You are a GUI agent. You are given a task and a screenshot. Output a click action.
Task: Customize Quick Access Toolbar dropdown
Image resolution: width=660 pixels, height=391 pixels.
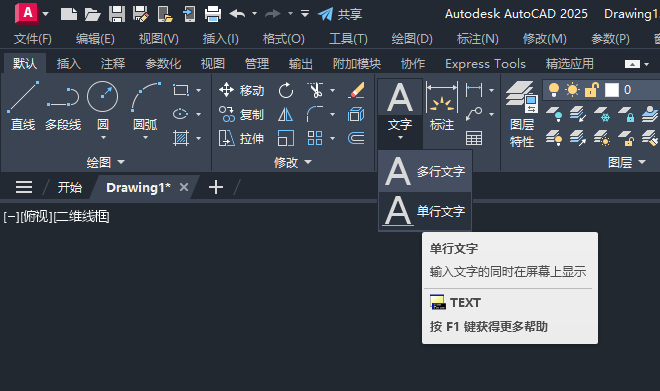305,14
